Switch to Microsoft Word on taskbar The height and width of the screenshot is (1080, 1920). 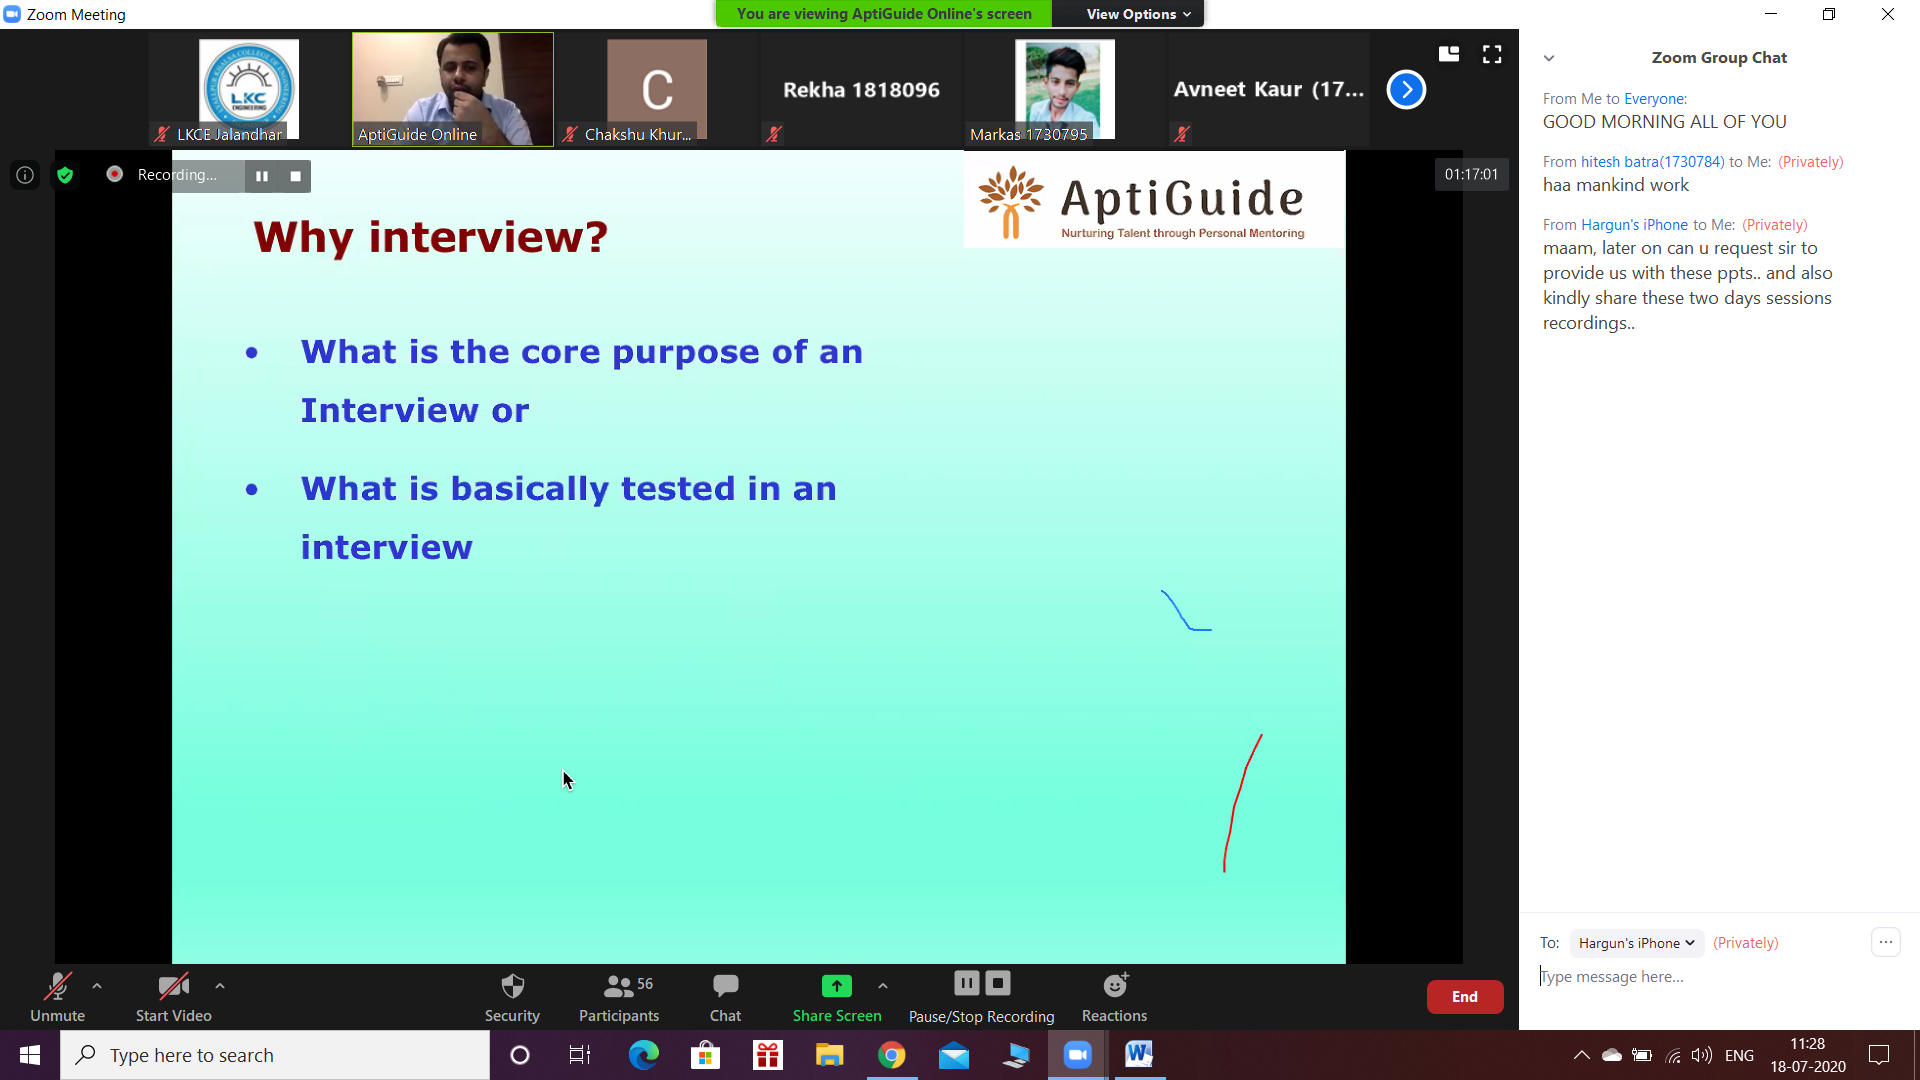tap(1139, 1055)
